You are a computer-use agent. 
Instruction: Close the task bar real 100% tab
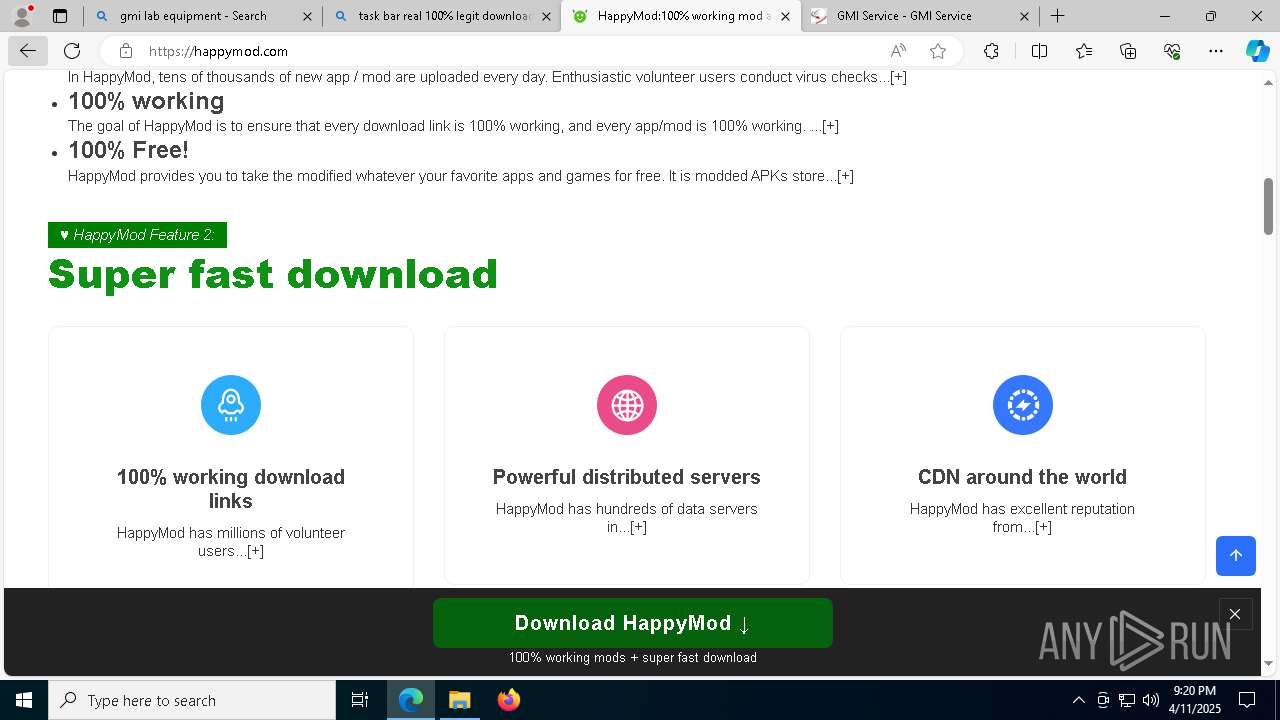coord(546,16)
